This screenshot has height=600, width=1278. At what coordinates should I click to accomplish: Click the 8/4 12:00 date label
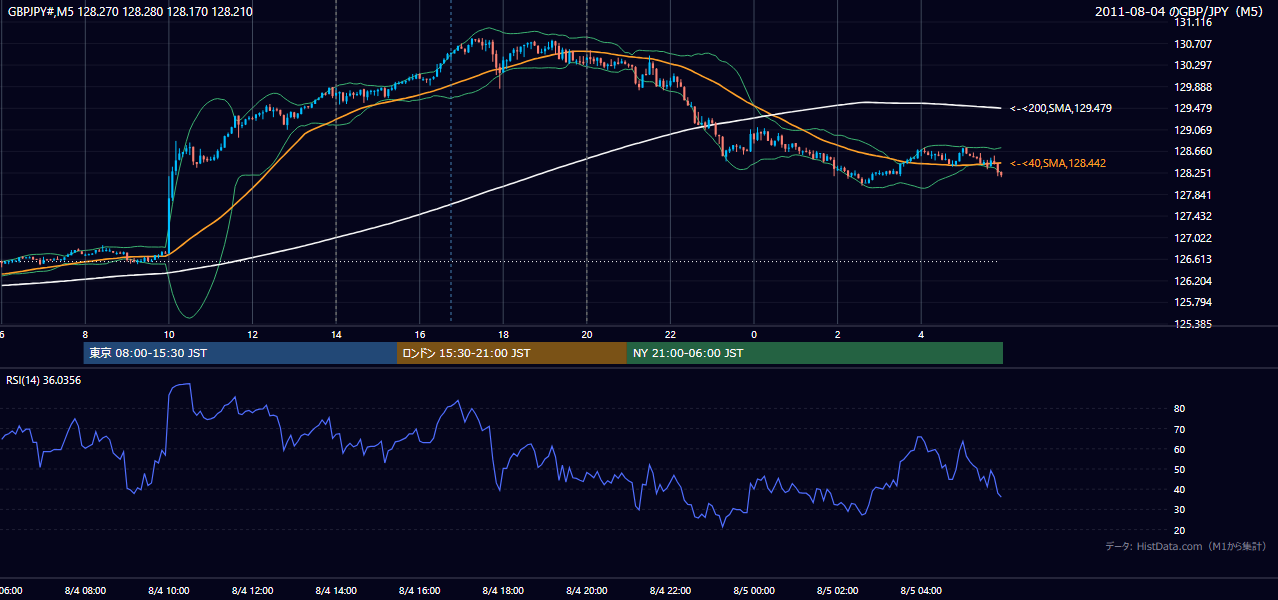[252, 590]
